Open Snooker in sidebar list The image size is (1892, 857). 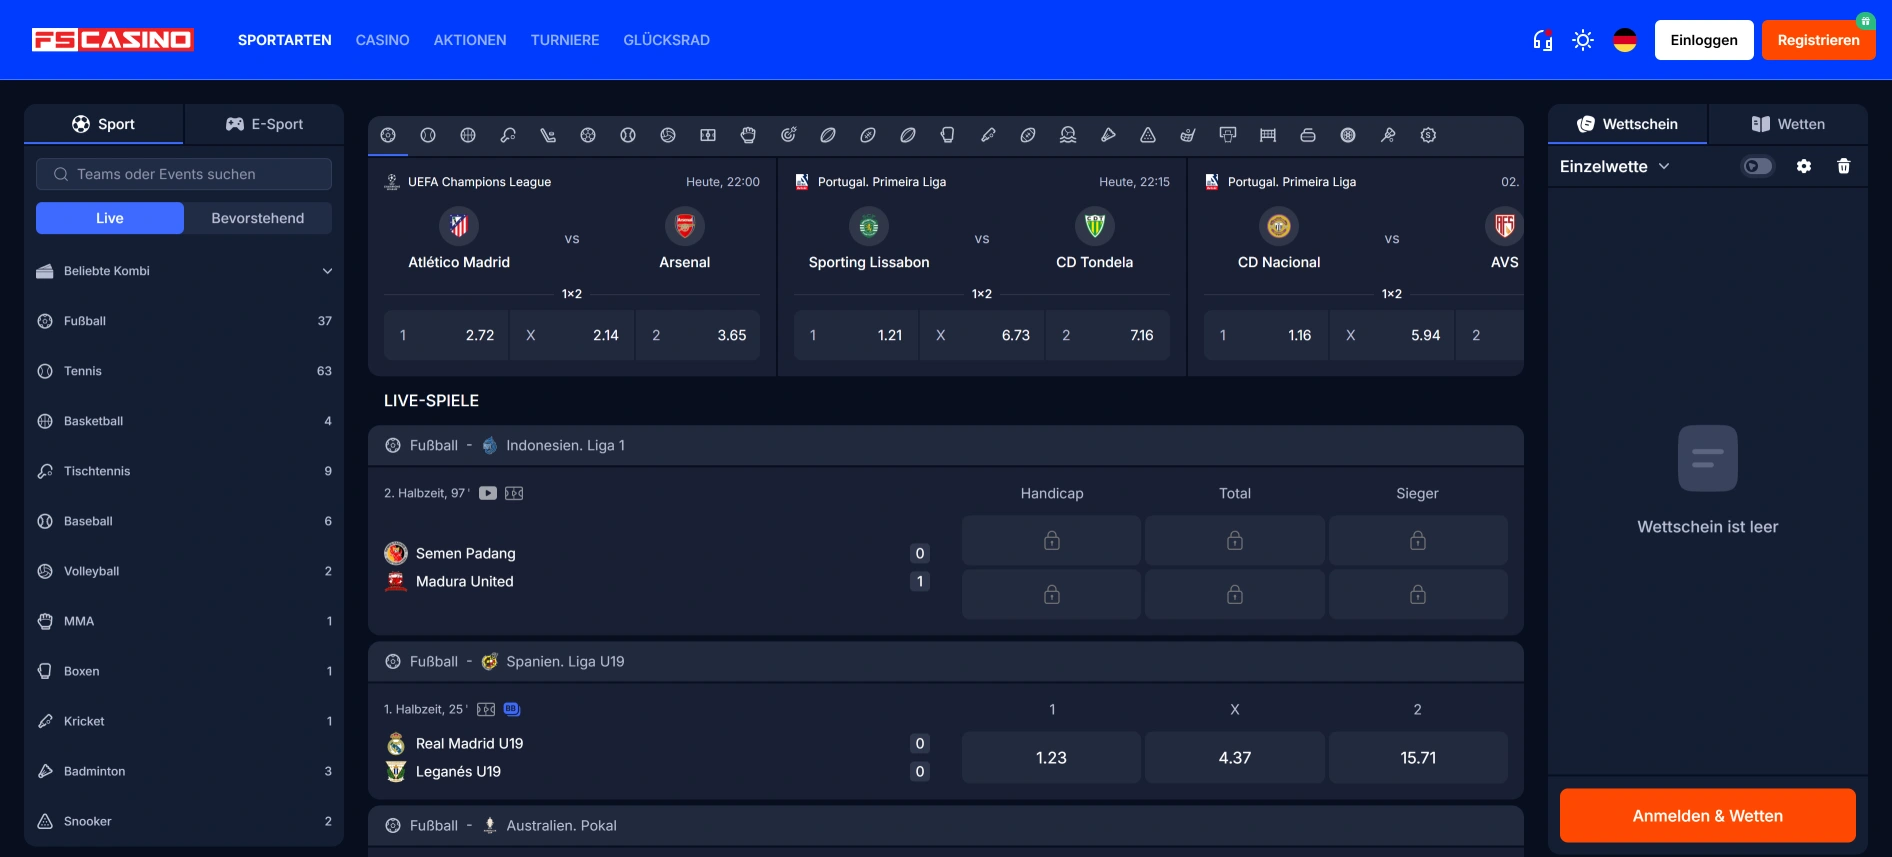[x=184, y=821]
